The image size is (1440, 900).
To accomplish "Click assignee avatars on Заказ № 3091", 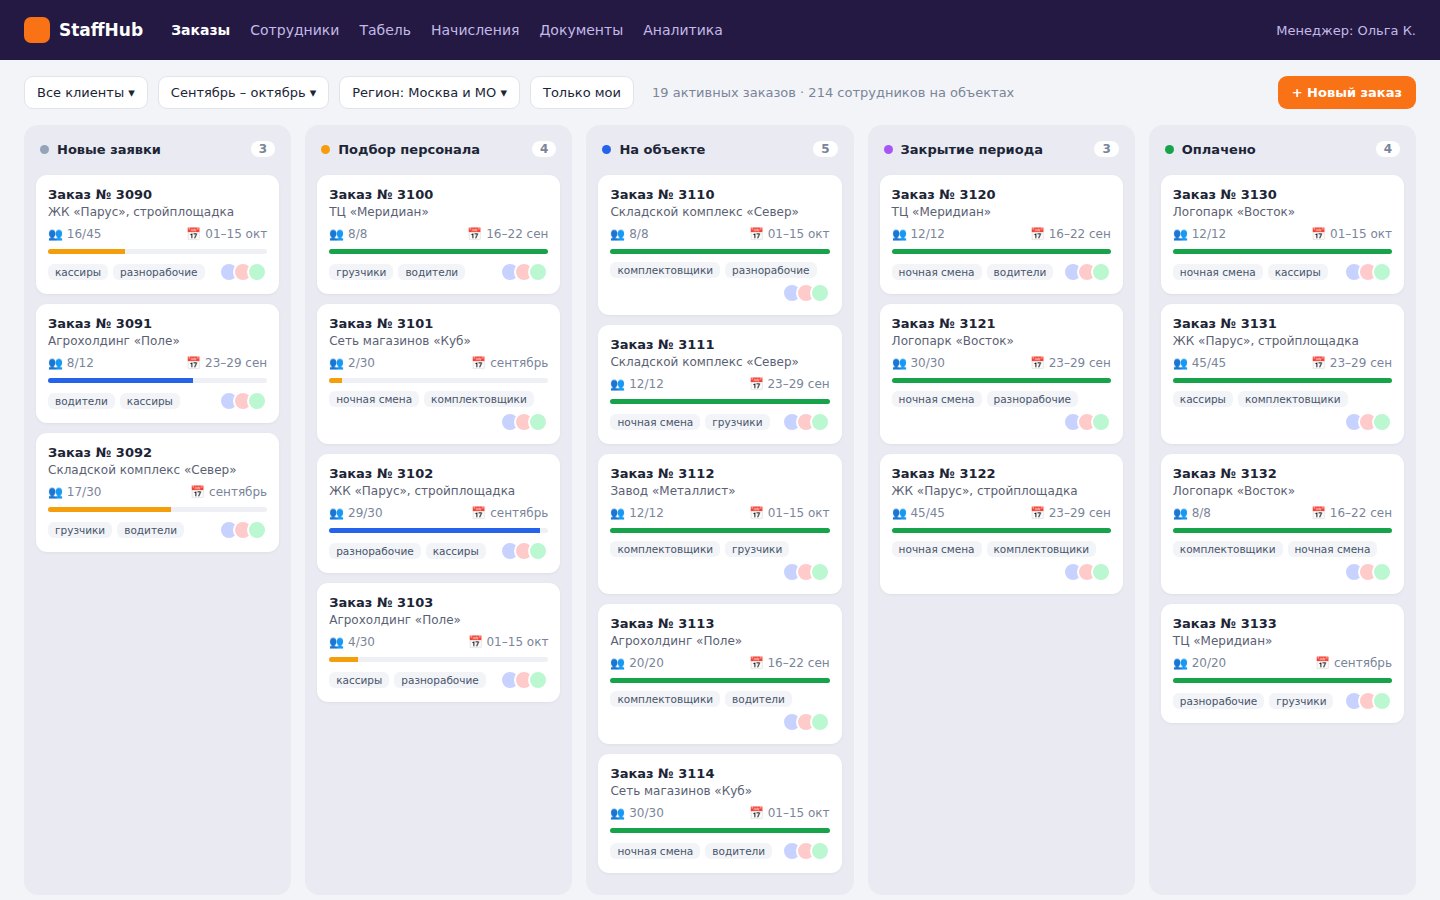I will pos(243,401).
